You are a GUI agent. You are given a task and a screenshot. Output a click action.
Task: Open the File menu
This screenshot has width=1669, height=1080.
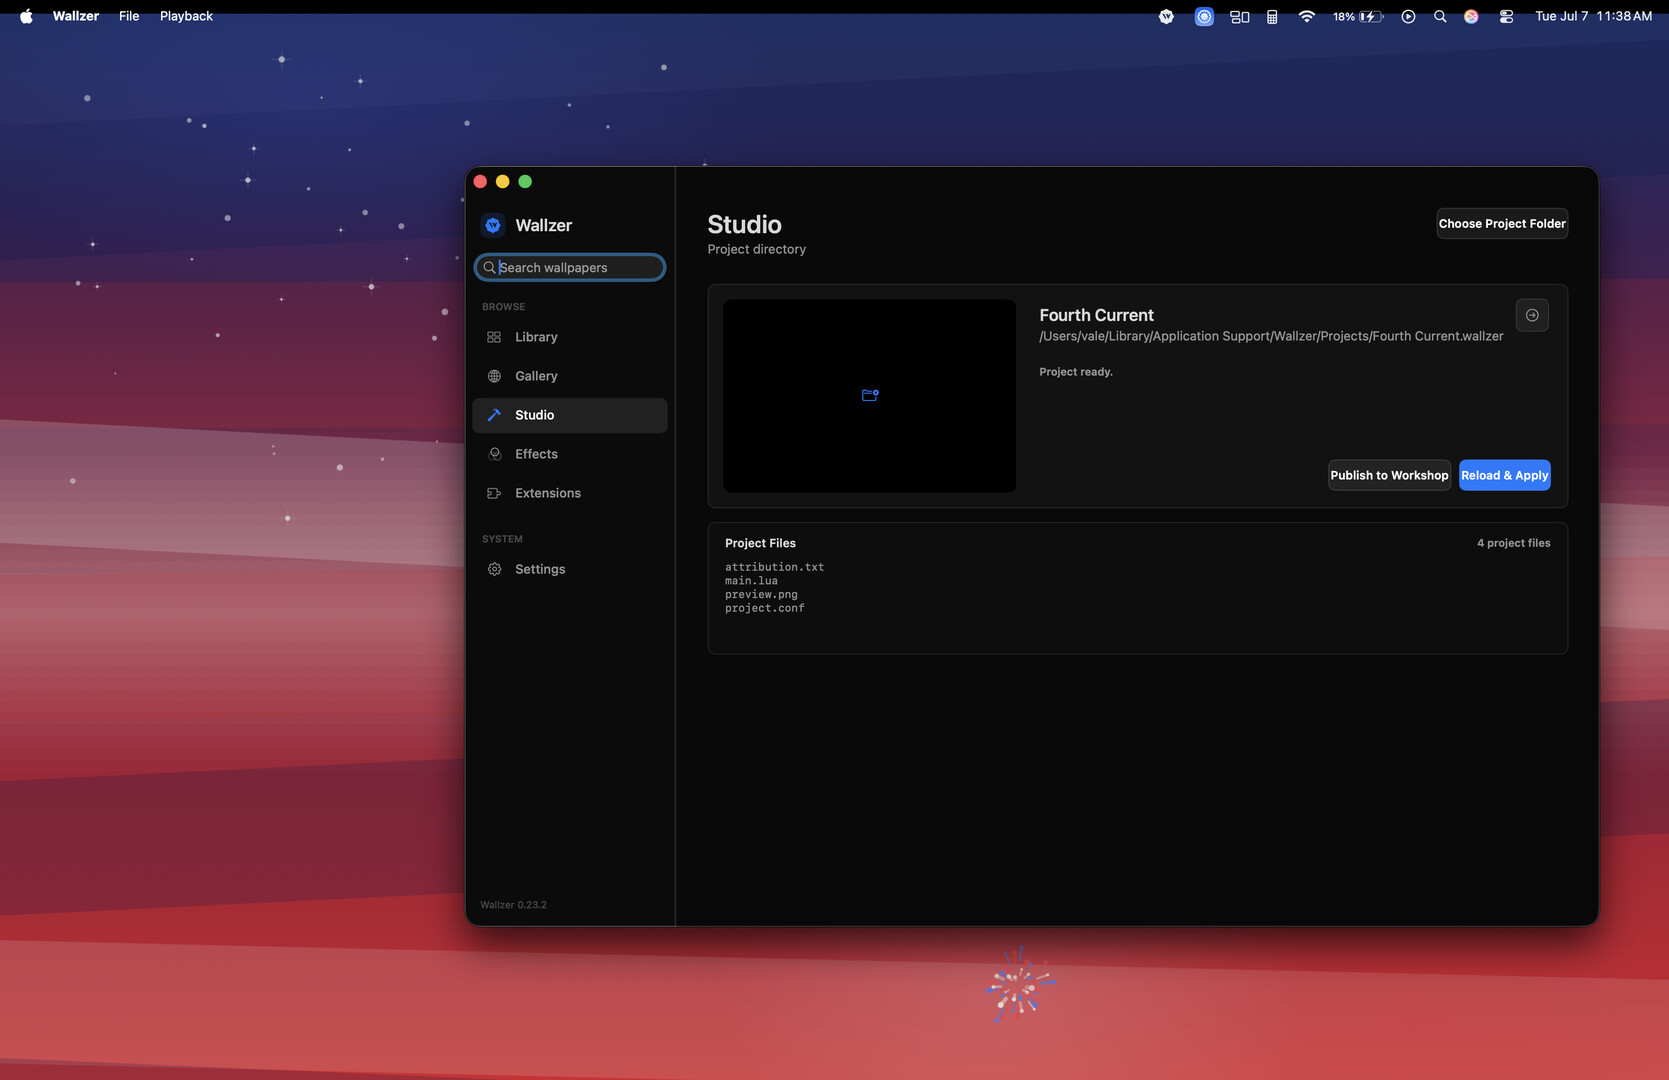click(129, 16)
